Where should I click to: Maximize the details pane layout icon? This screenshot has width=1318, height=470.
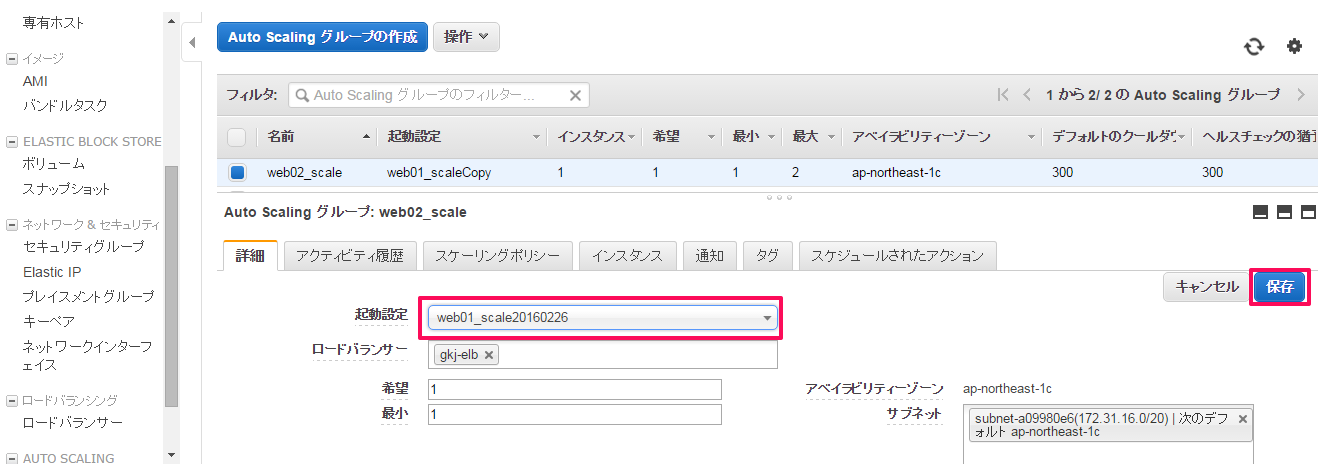(1308, 212)
